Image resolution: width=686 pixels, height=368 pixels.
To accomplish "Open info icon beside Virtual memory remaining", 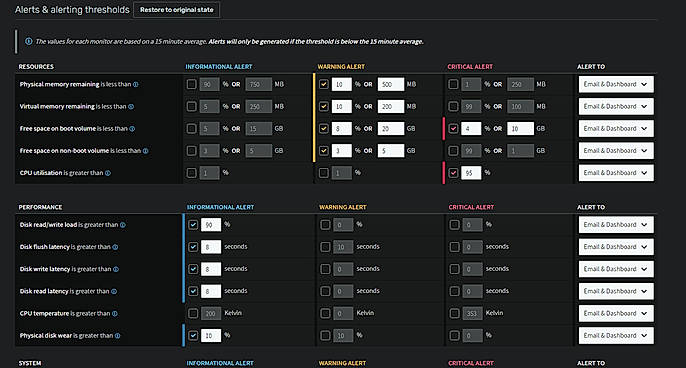I will click(x=131, y=106).
